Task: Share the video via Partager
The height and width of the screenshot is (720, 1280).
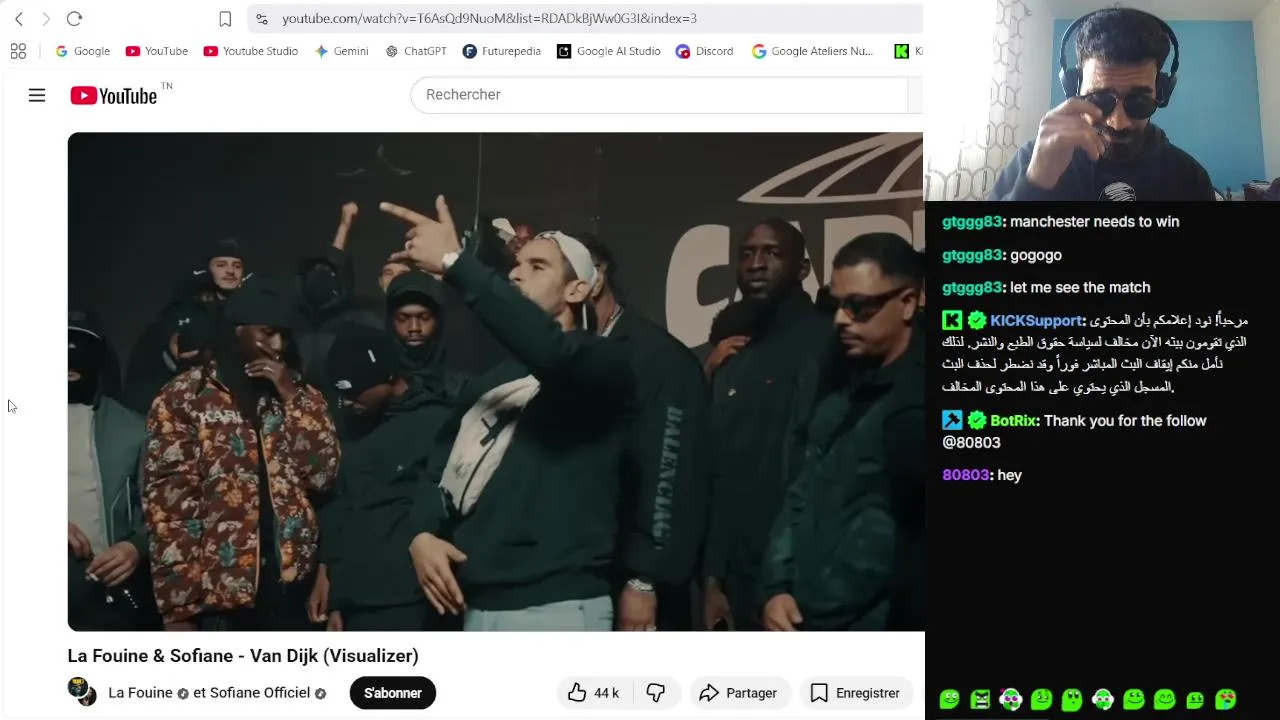Action: 738,693
